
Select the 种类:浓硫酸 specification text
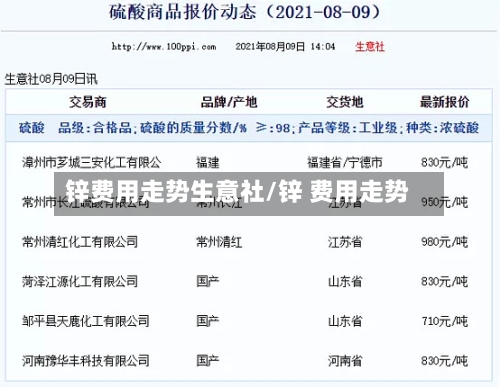point(442,128)
